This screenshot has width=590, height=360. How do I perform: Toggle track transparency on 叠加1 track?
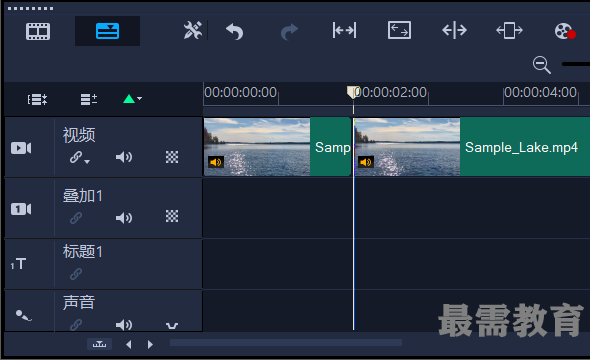point(172,216)
